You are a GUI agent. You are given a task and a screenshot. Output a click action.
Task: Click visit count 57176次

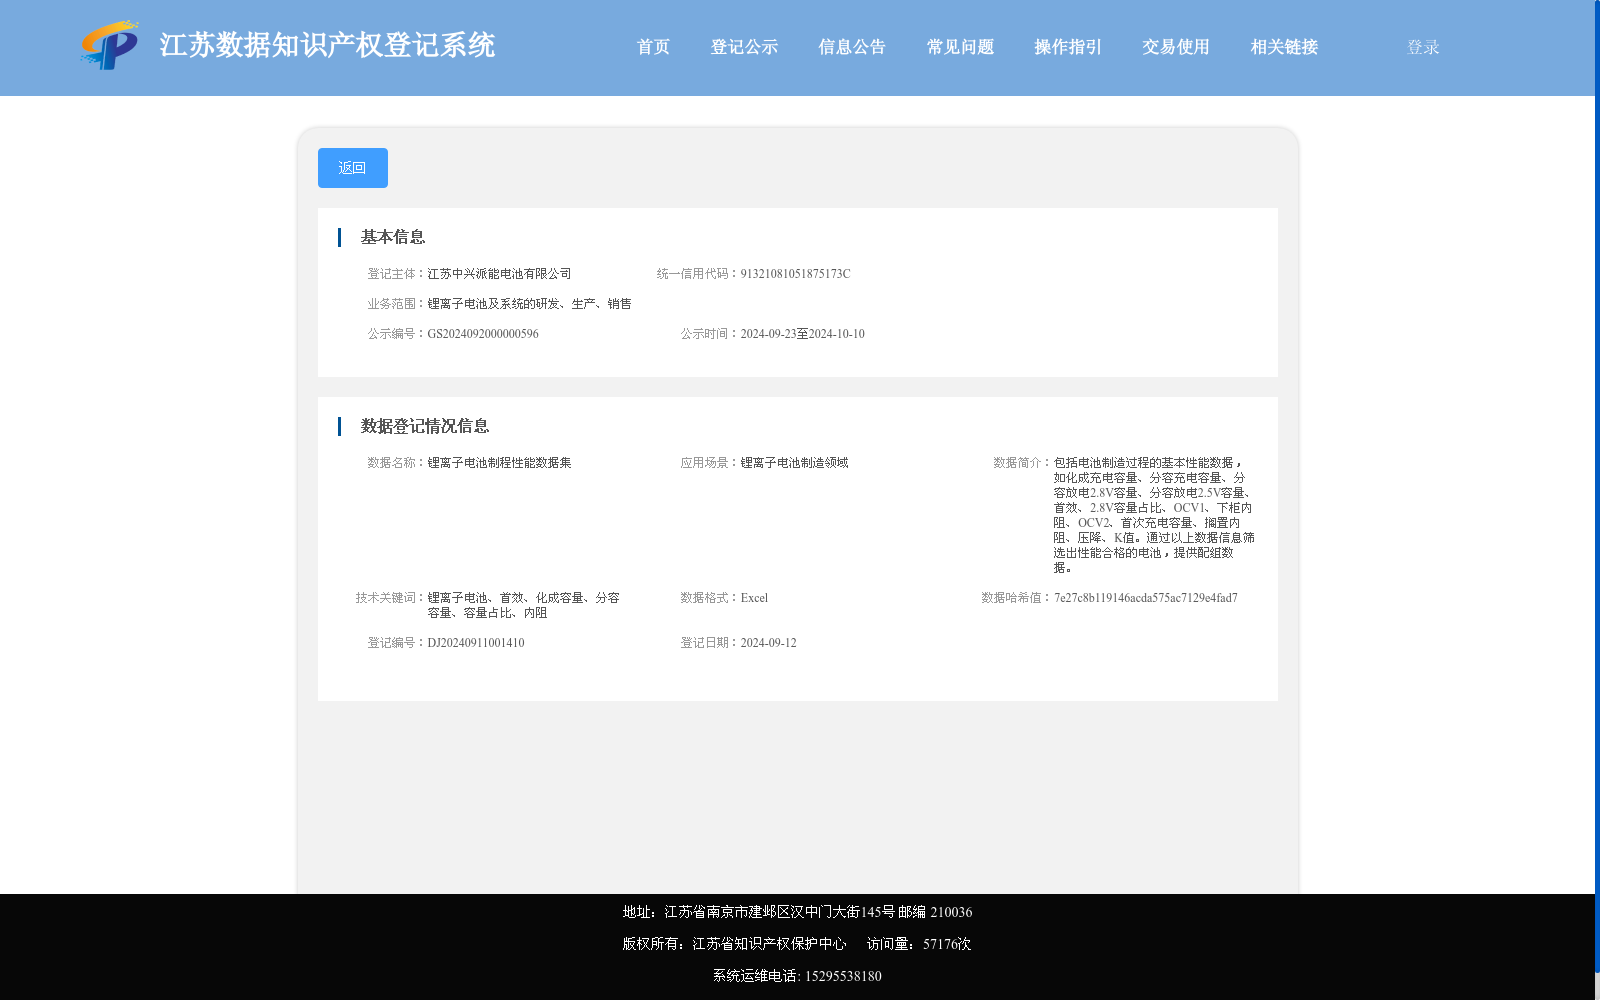pyautogui.click(x=947, y=944)
